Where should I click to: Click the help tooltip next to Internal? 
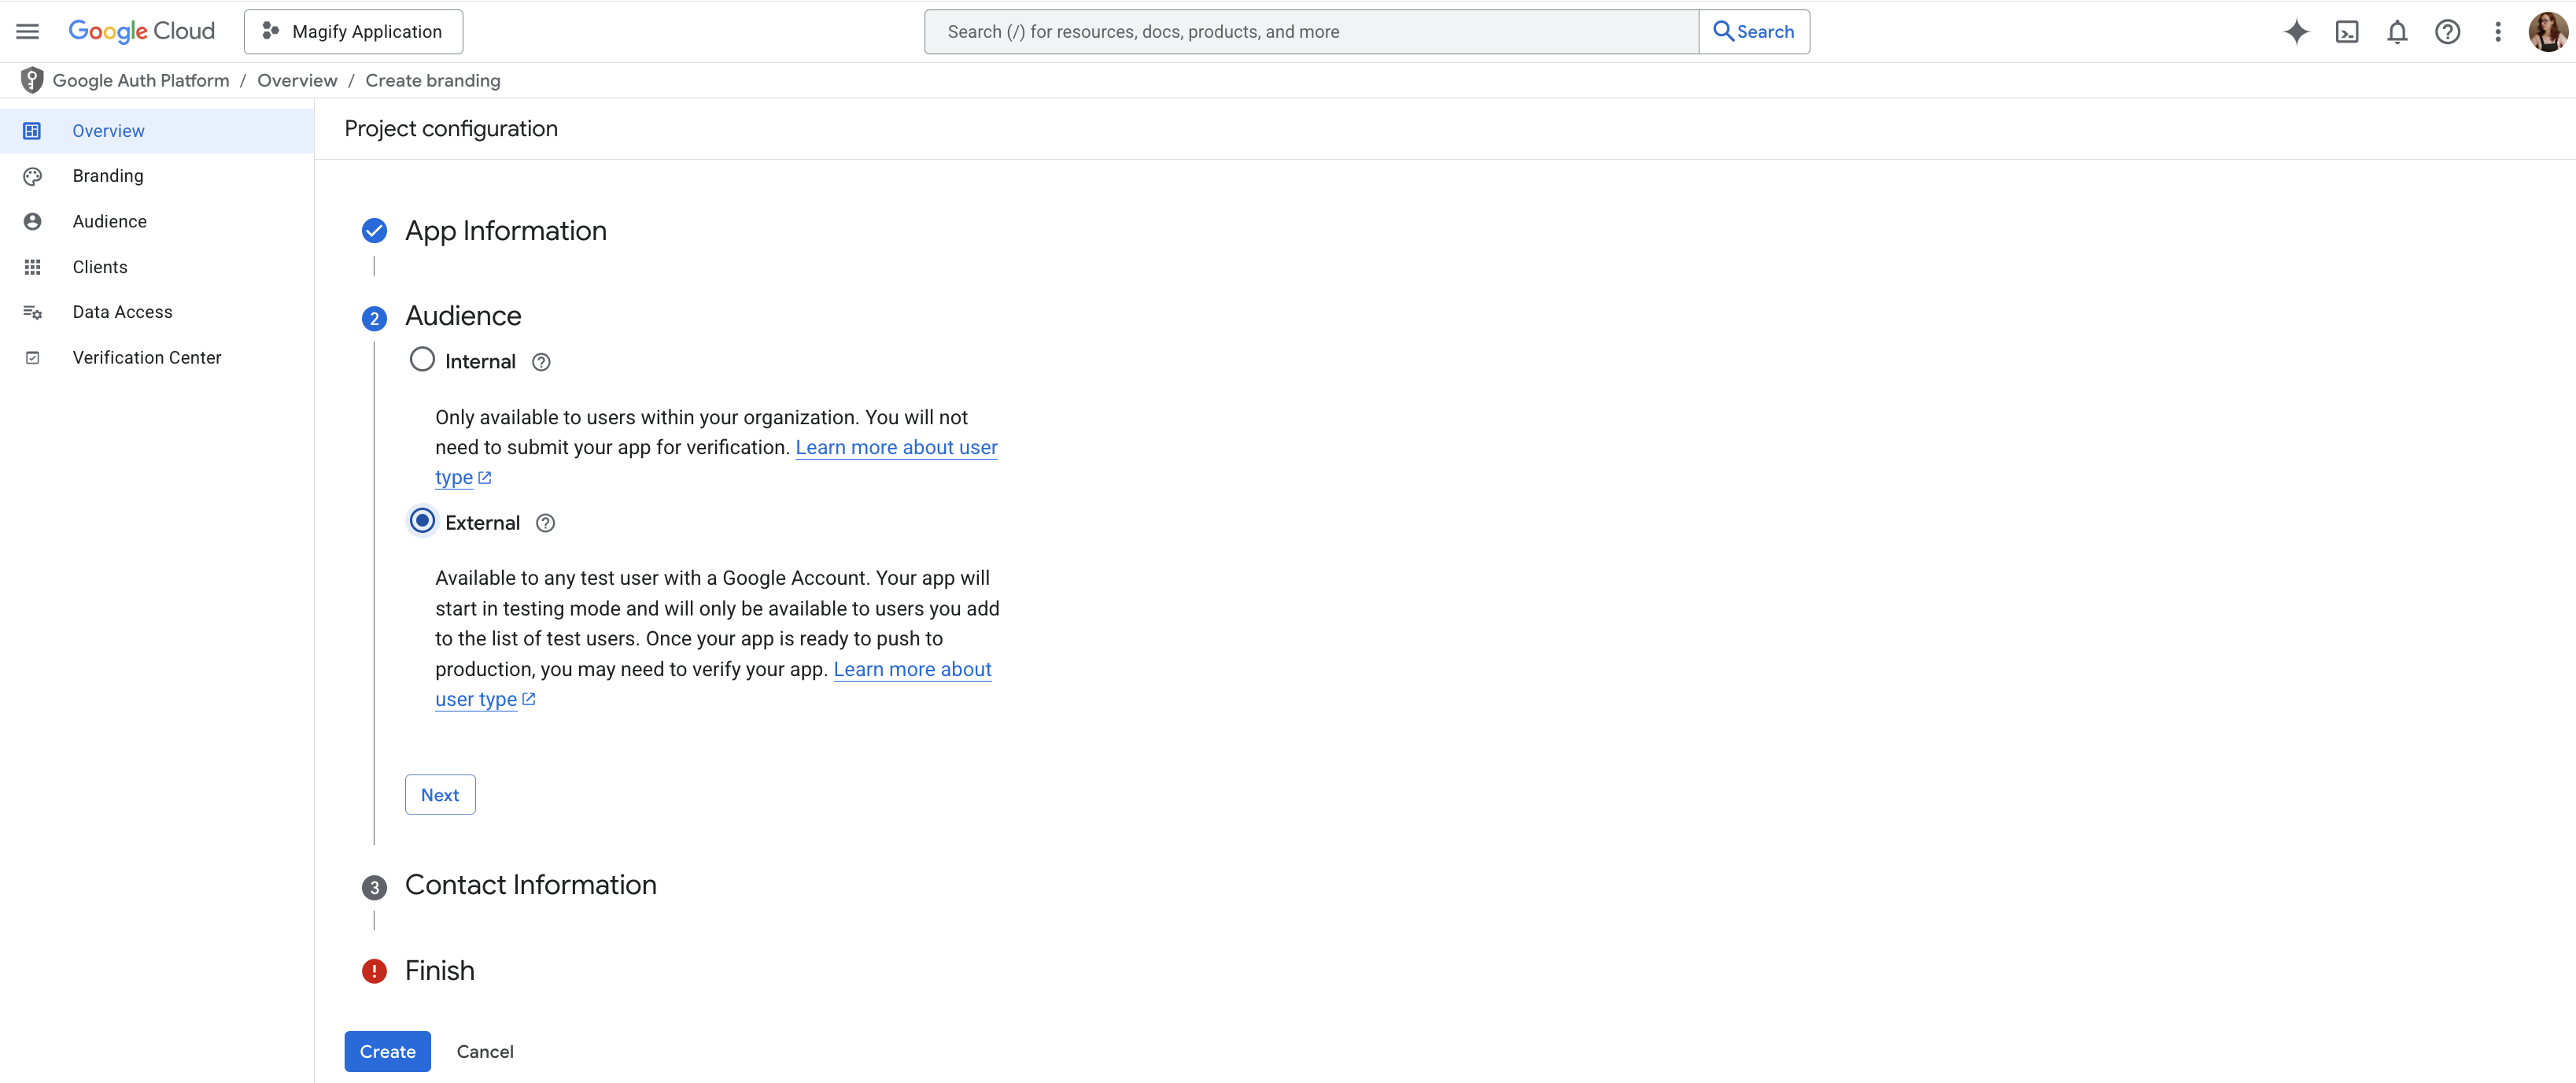(x=540, y=361)
